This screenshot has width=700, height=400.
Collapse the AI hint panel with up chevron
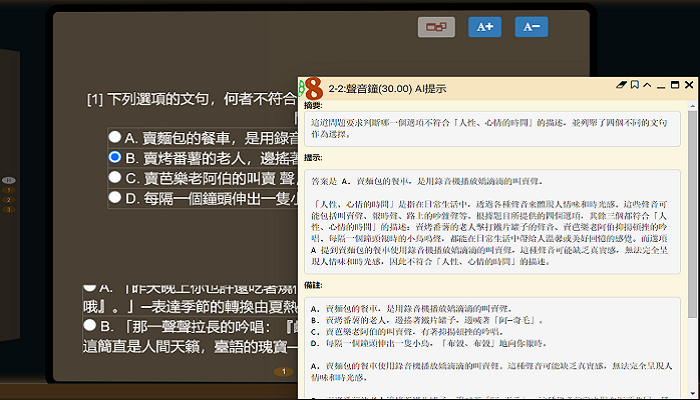(x=647, y=87)
